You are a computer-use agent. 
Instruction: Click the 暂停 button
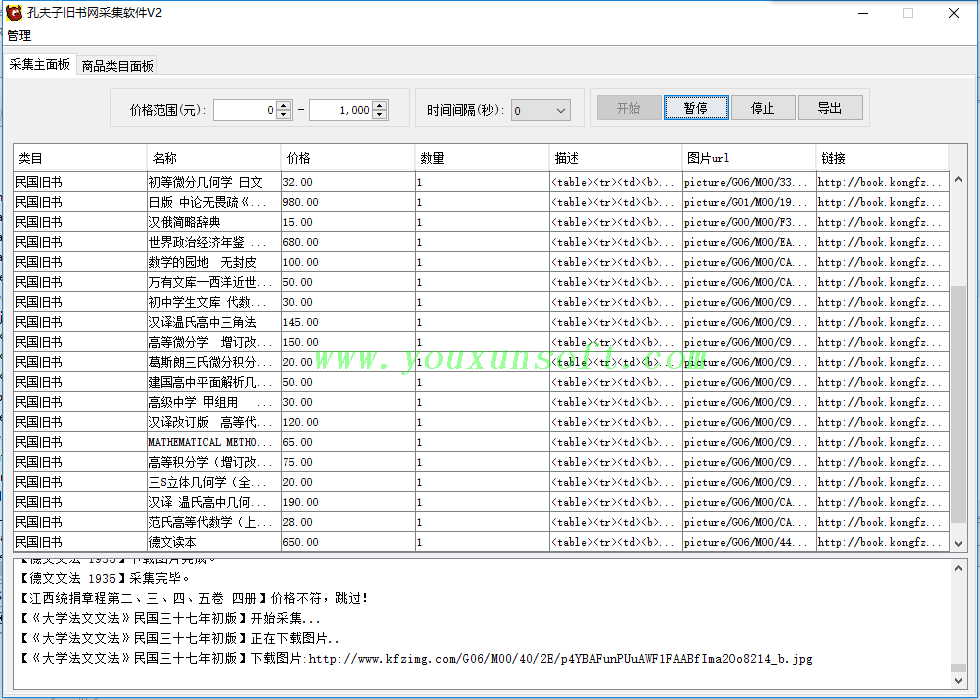[696, 108]
